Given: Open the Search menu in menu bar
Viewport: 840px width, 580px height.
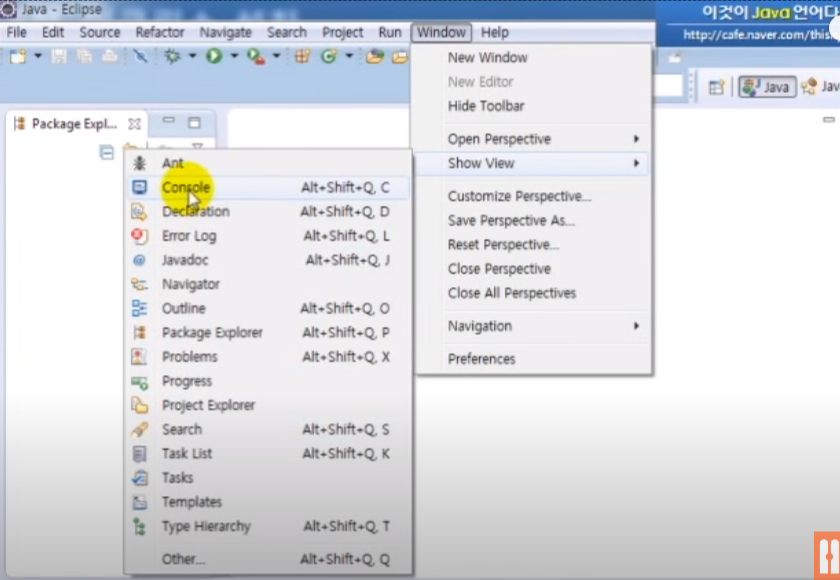Looking at the screenshot, I should (x=287, y=32).
